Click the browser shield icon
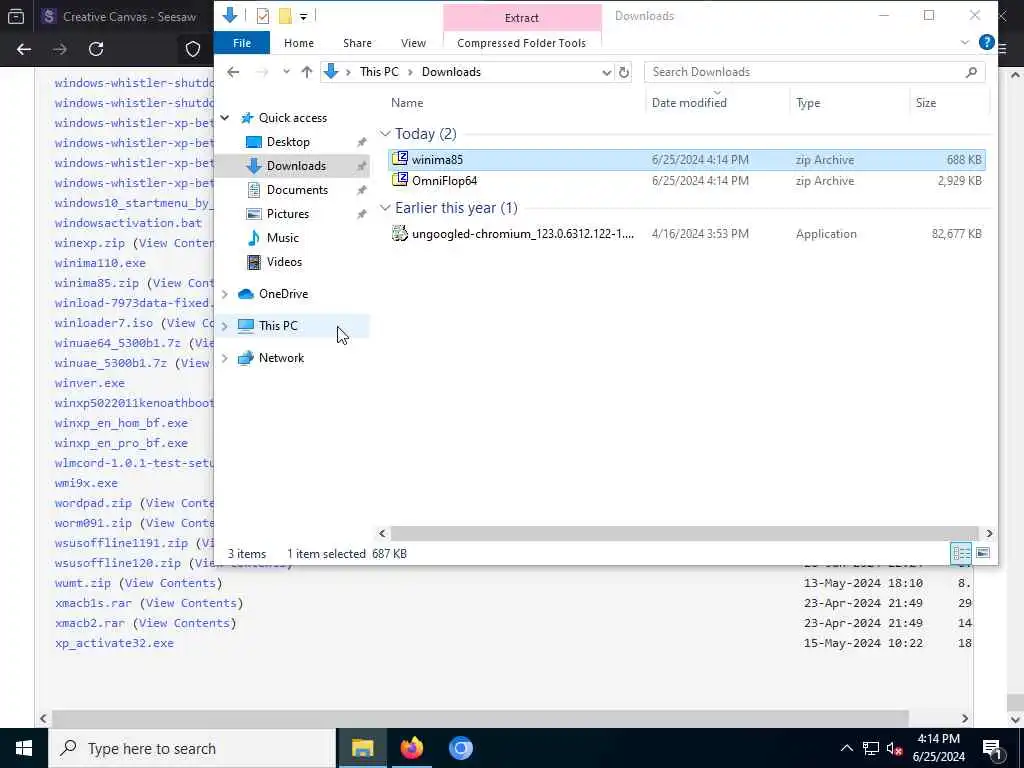The height and width of the screenshot is (768, 1024). click(193, 49)
